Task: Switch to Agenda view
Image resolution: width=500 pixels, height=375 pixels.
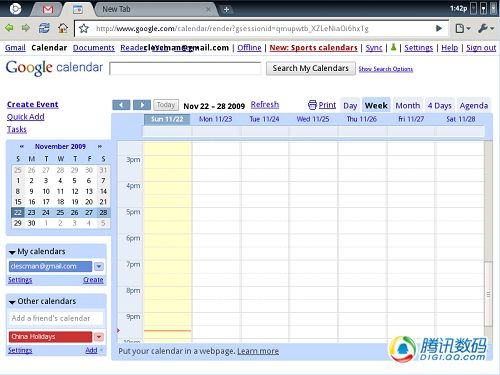Action: tap(474, 106)
